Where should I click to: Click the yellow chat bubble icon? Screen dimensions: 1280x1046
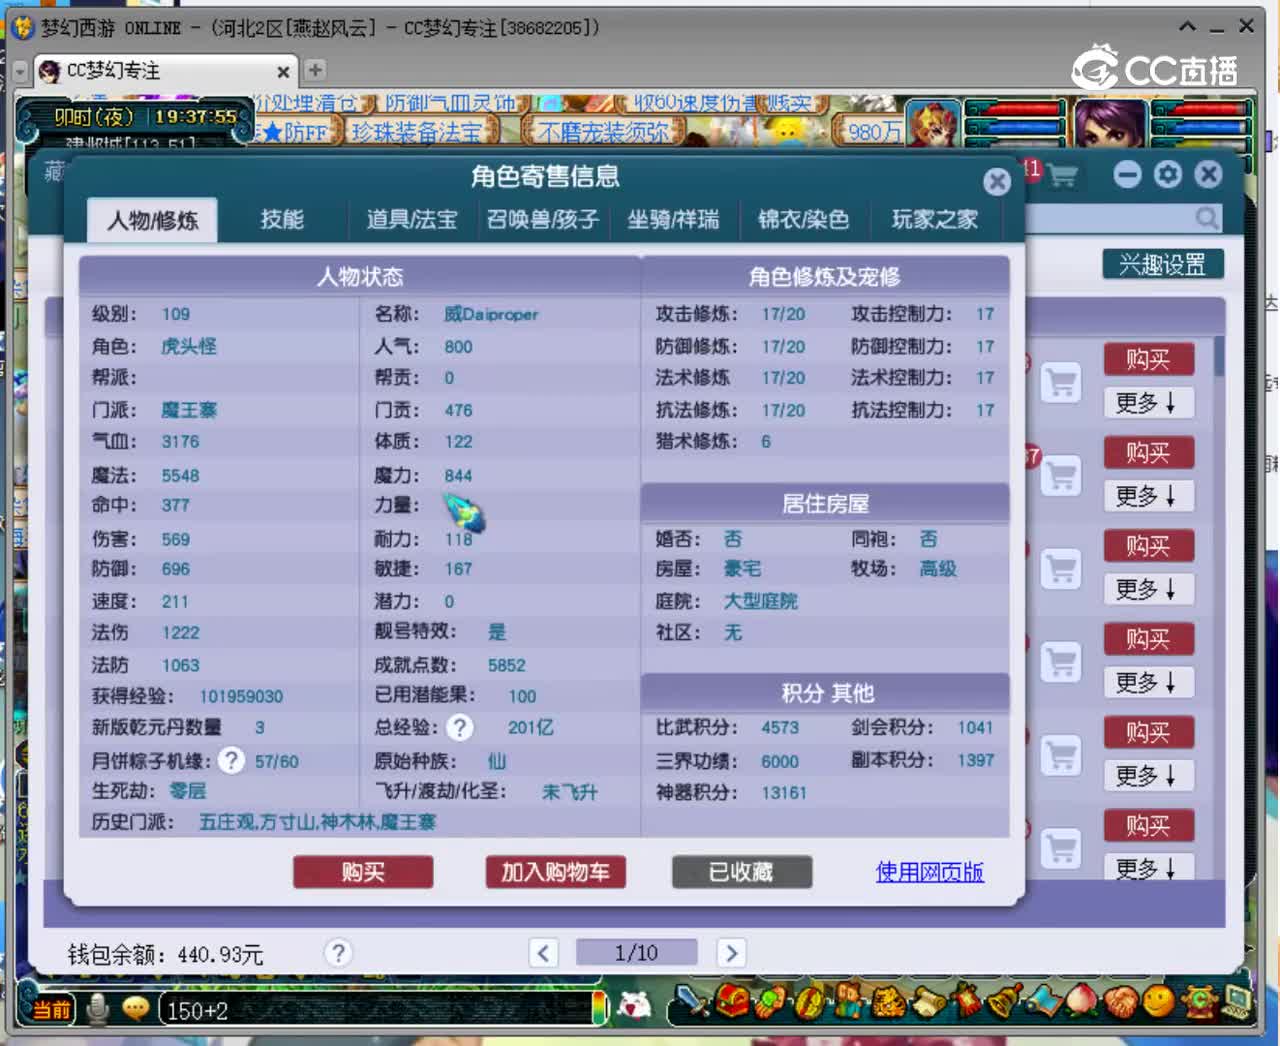(136, 1009)
